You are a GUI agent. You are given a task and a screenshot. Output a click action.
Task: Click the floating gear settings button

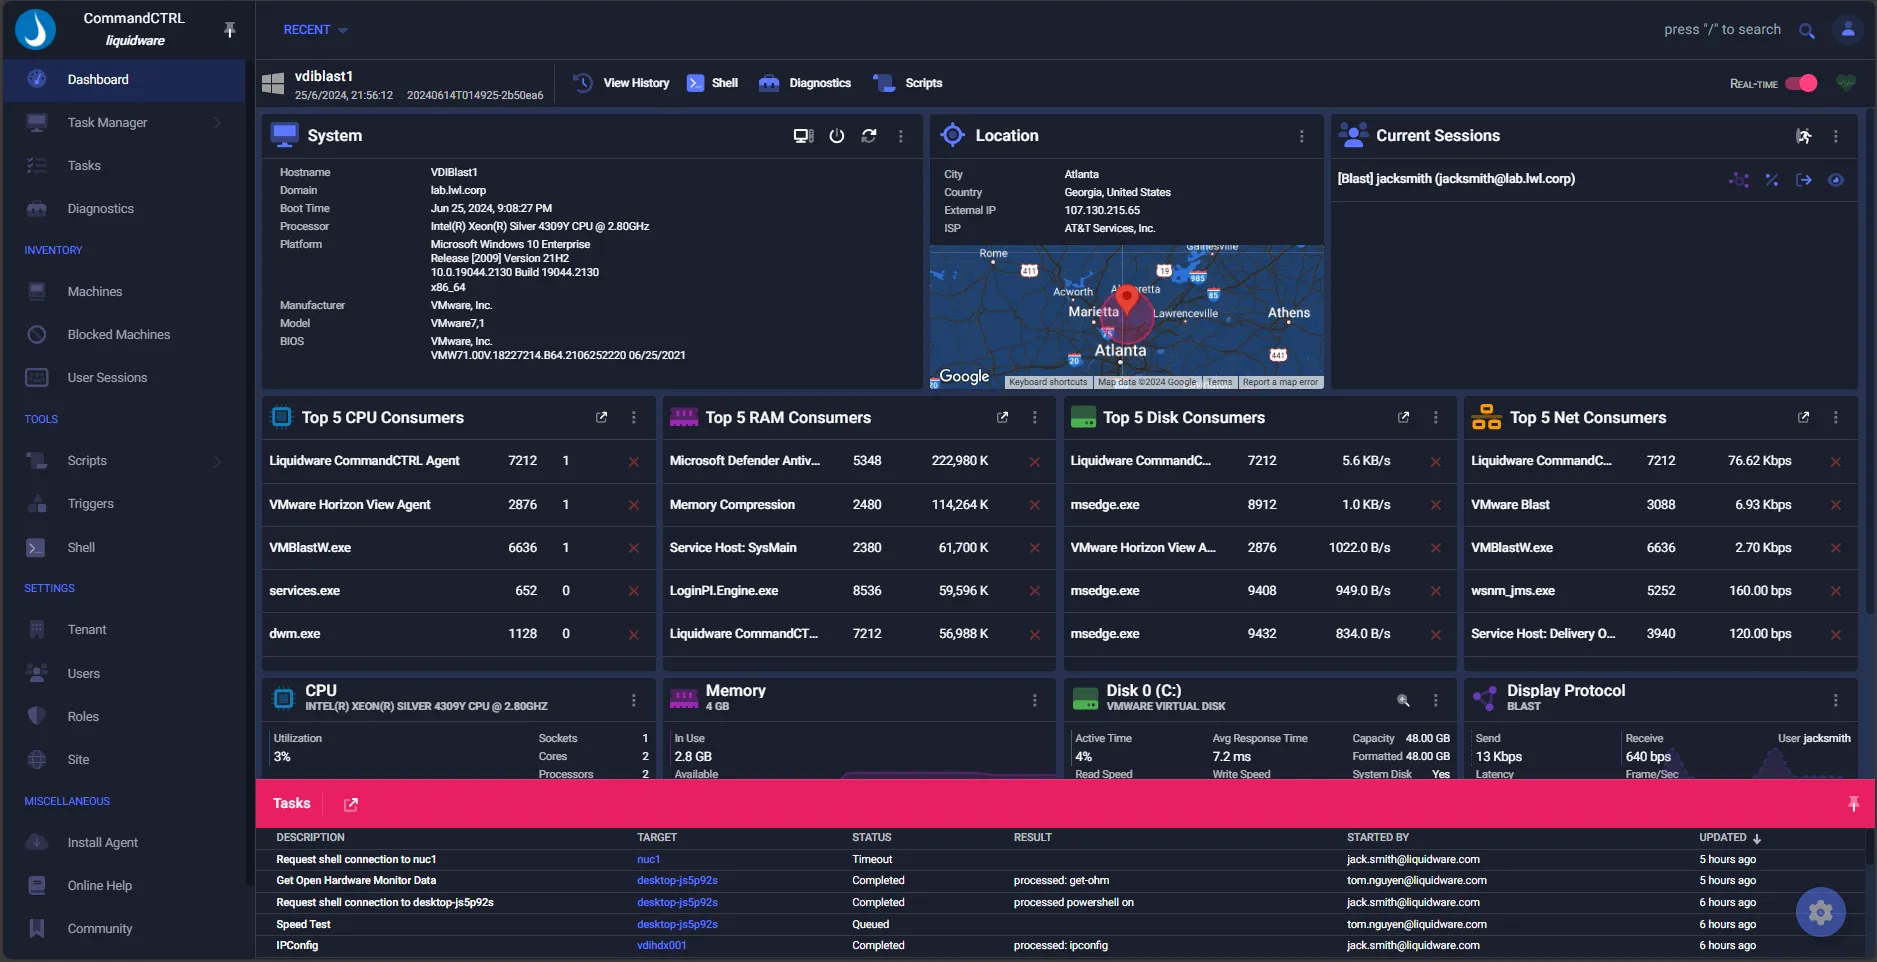(x=1820, y=912)
